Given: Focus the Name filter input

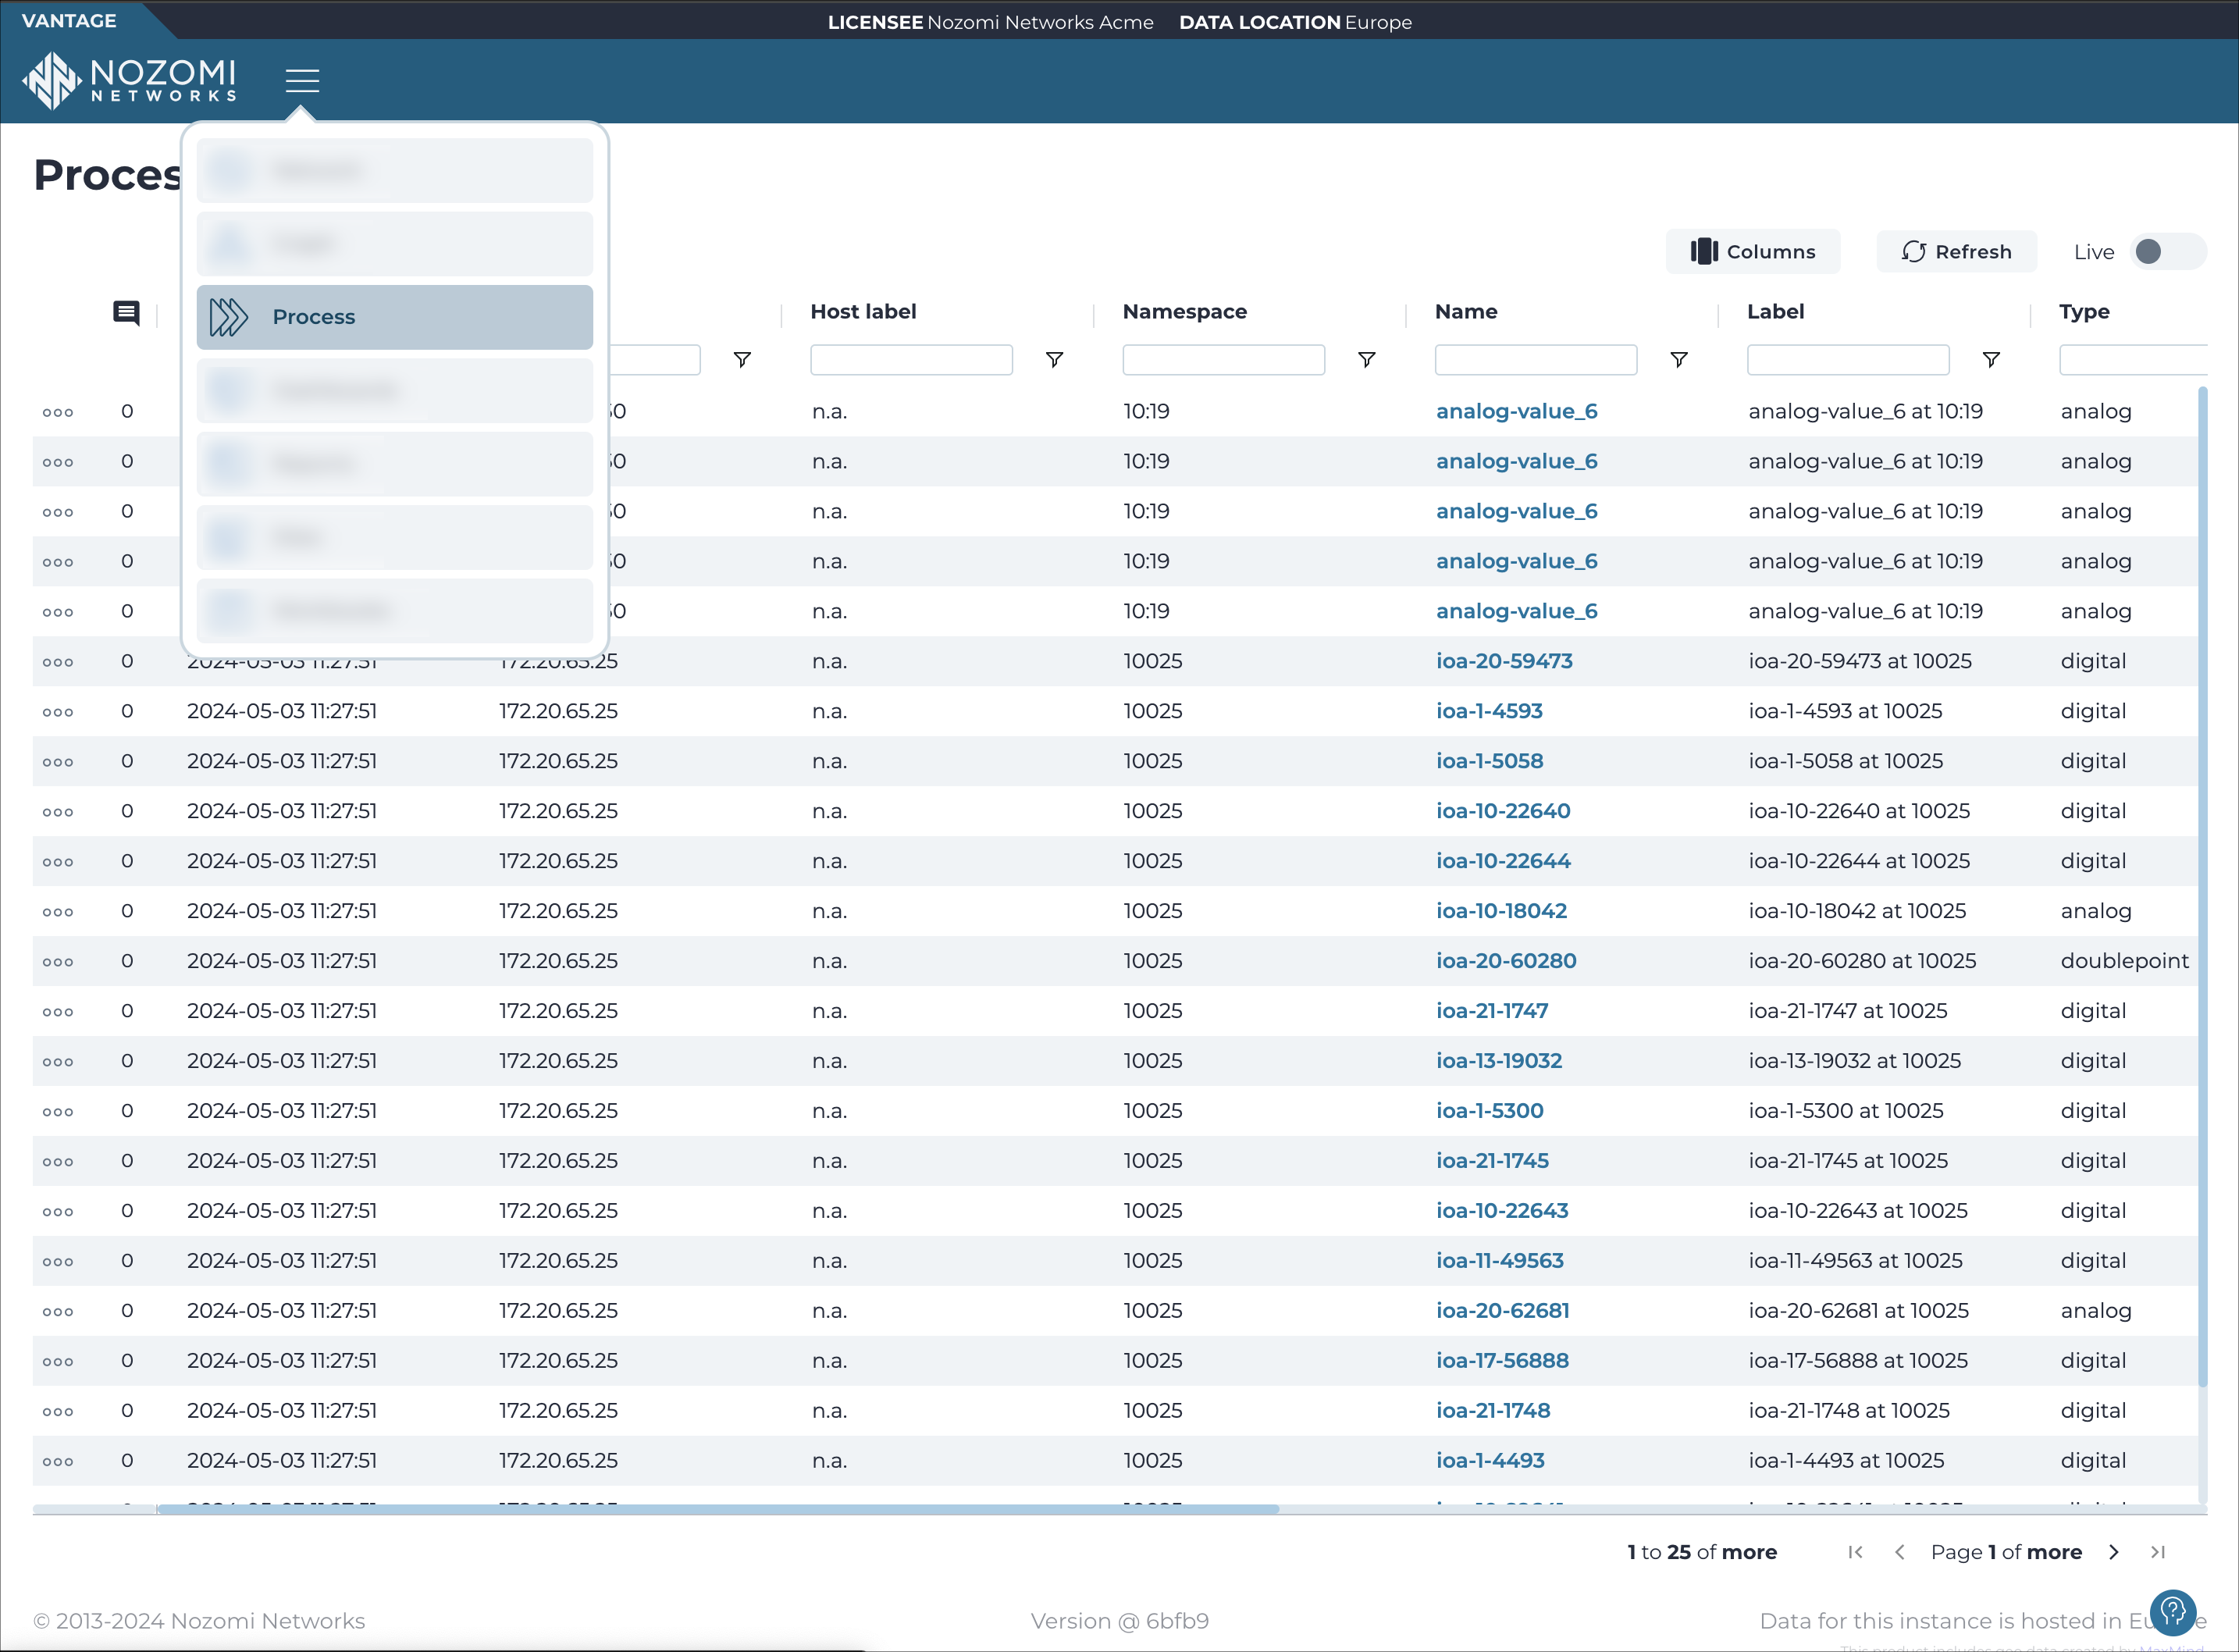Looking at the screenshot, I should pos(1535,360).
